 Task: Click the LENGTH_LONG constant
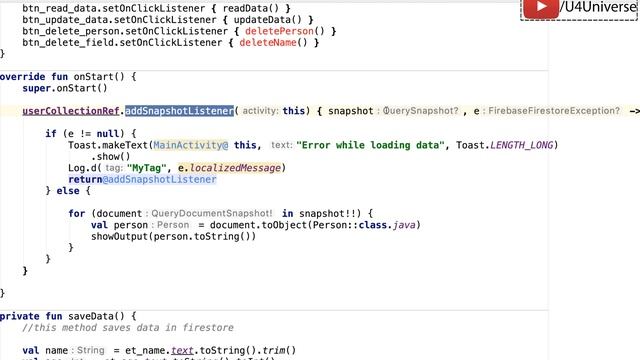click(521, 145)
